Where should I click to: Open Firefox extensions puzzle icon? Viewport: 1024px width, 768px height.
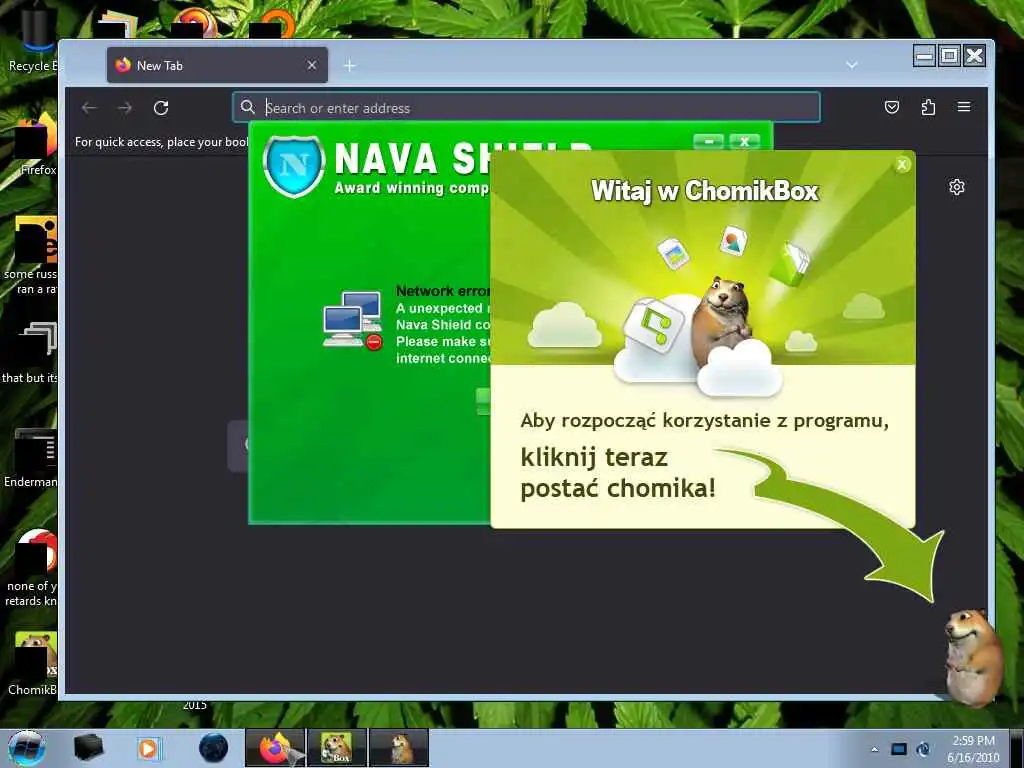928,107
